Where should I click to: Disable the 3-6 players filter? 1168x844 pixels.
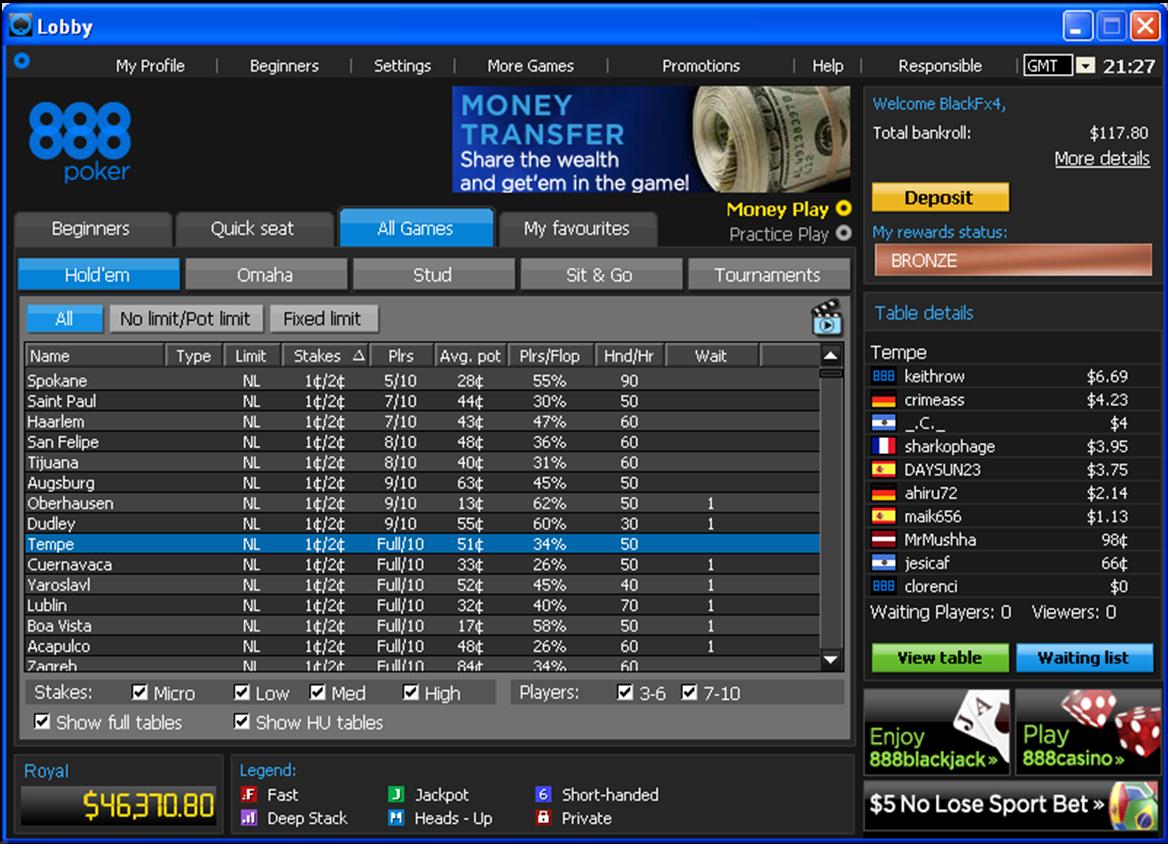click(626, 692)
